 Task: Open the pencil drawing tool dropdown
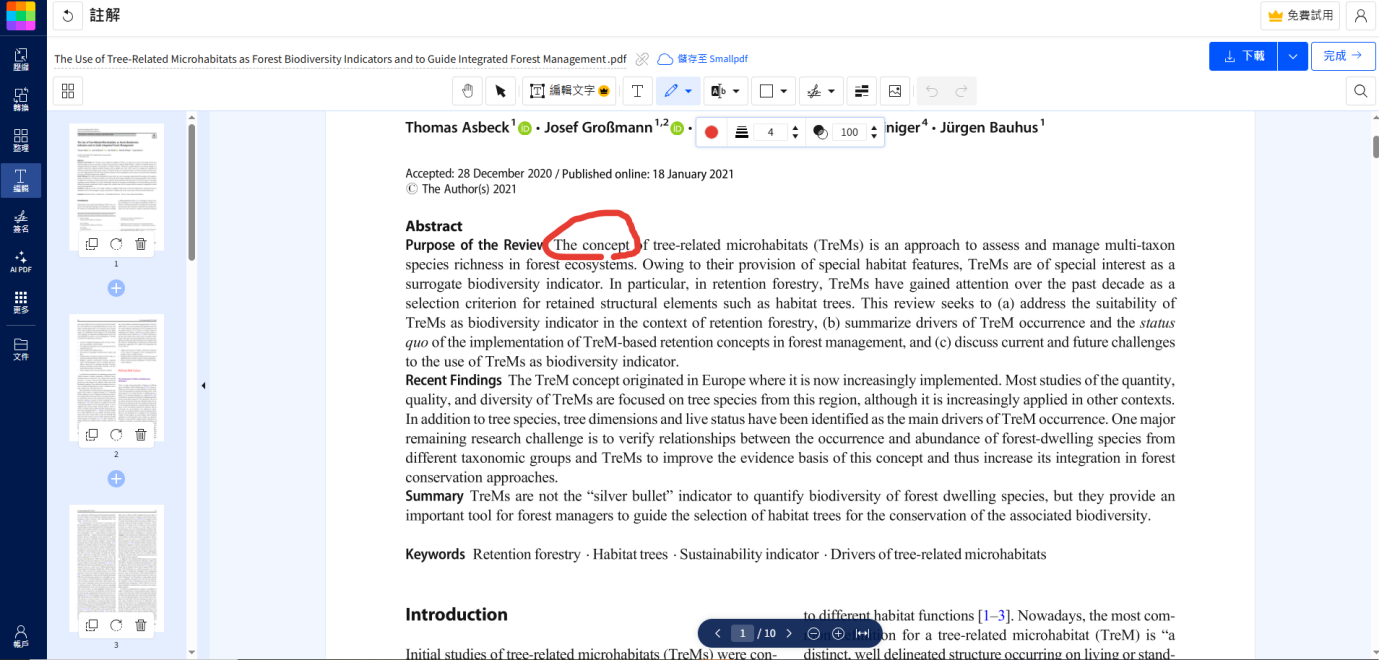point(689,91)
